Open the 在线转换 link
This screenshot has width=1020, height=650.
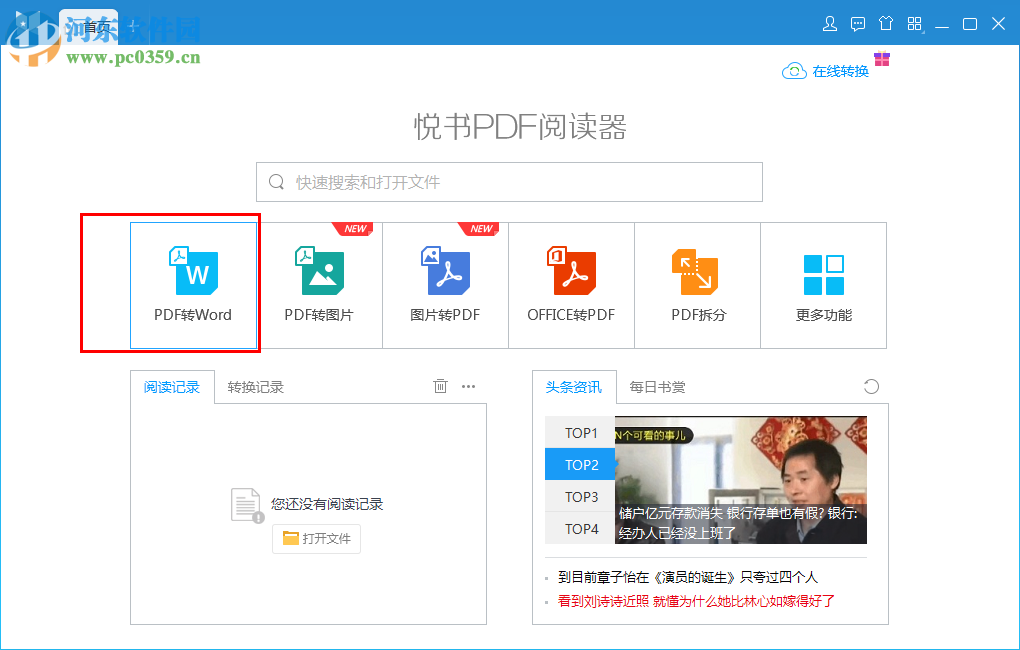840,71
